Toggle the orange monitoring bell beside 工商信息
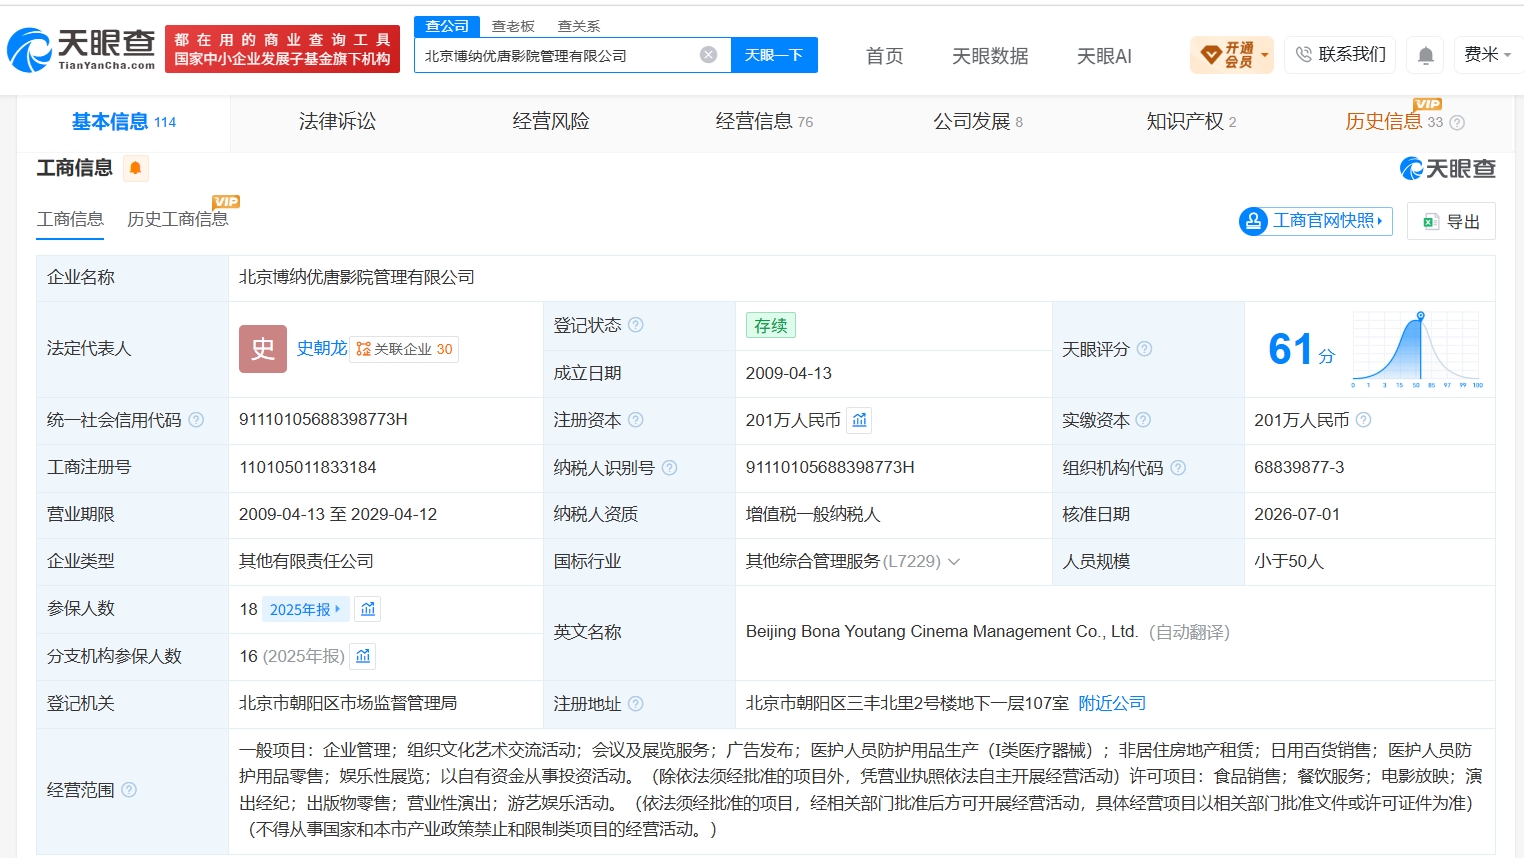This screenshot has width=1524, height=858. (x=136, y=168)
